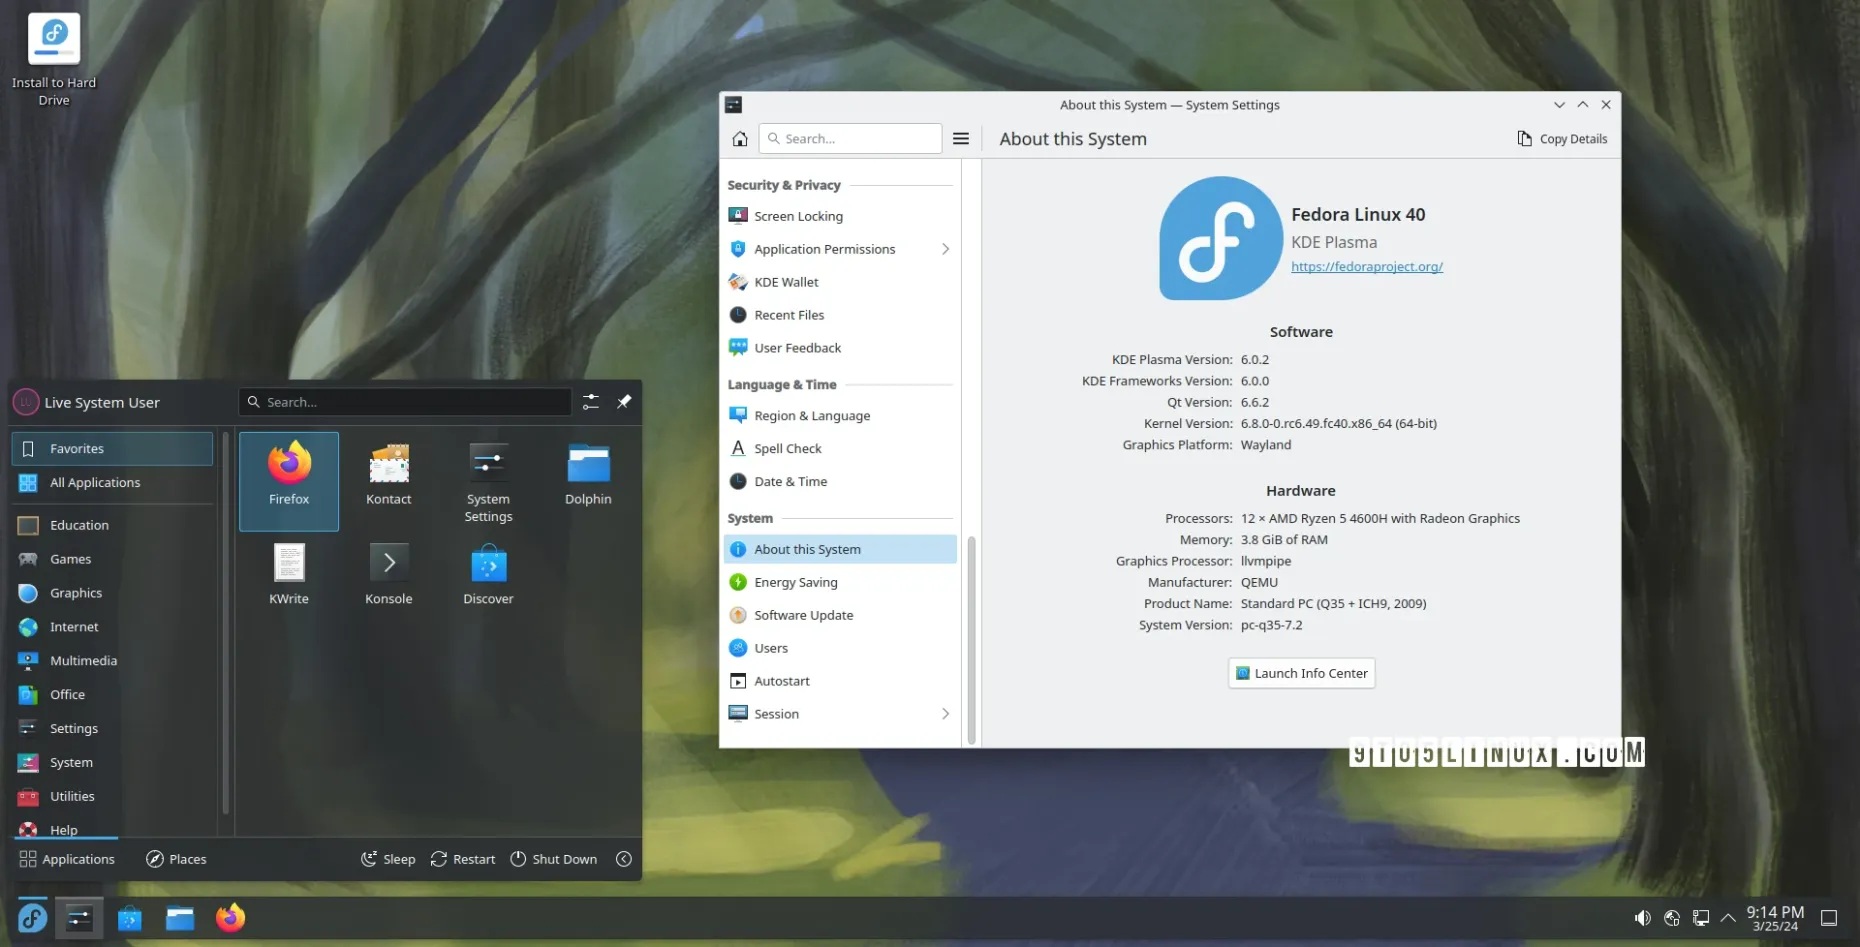This screenshot has height=947, width=1860.
Task: Open User Feedback settings
Action: [x=840, y=348]
